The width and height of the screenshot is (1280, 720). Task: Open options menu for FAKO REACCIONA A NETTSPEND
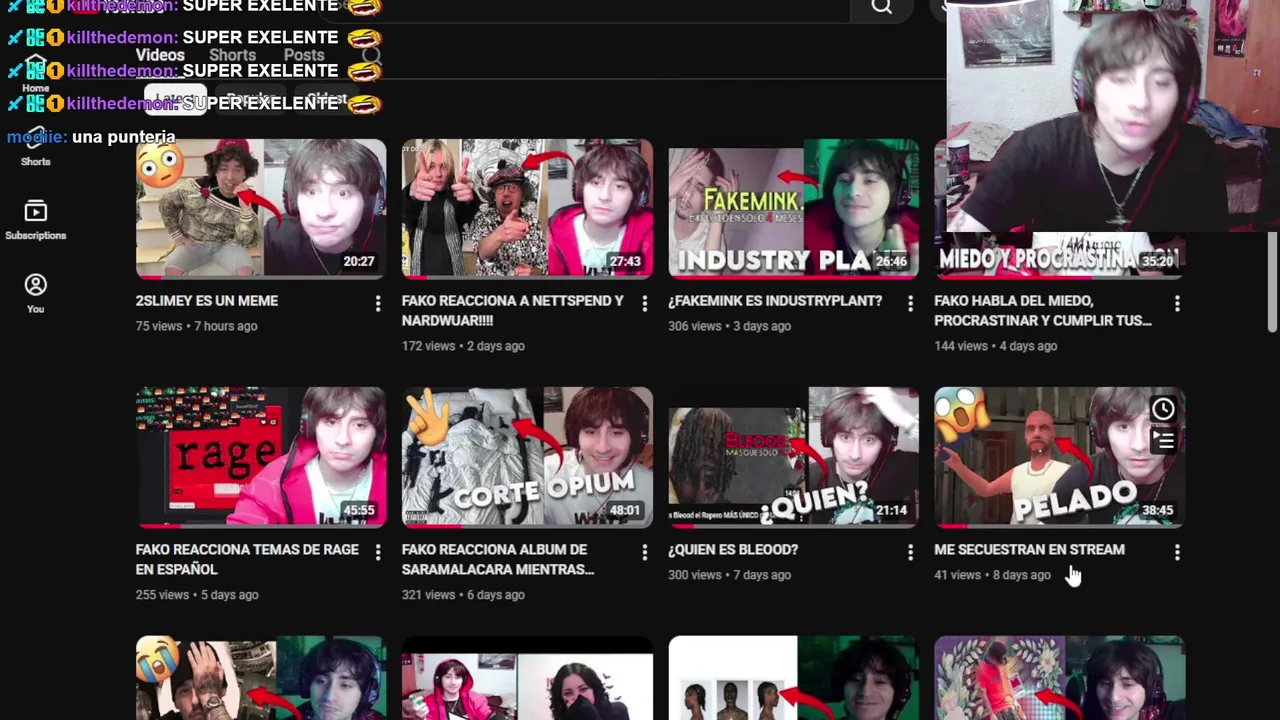coord(644,302)
